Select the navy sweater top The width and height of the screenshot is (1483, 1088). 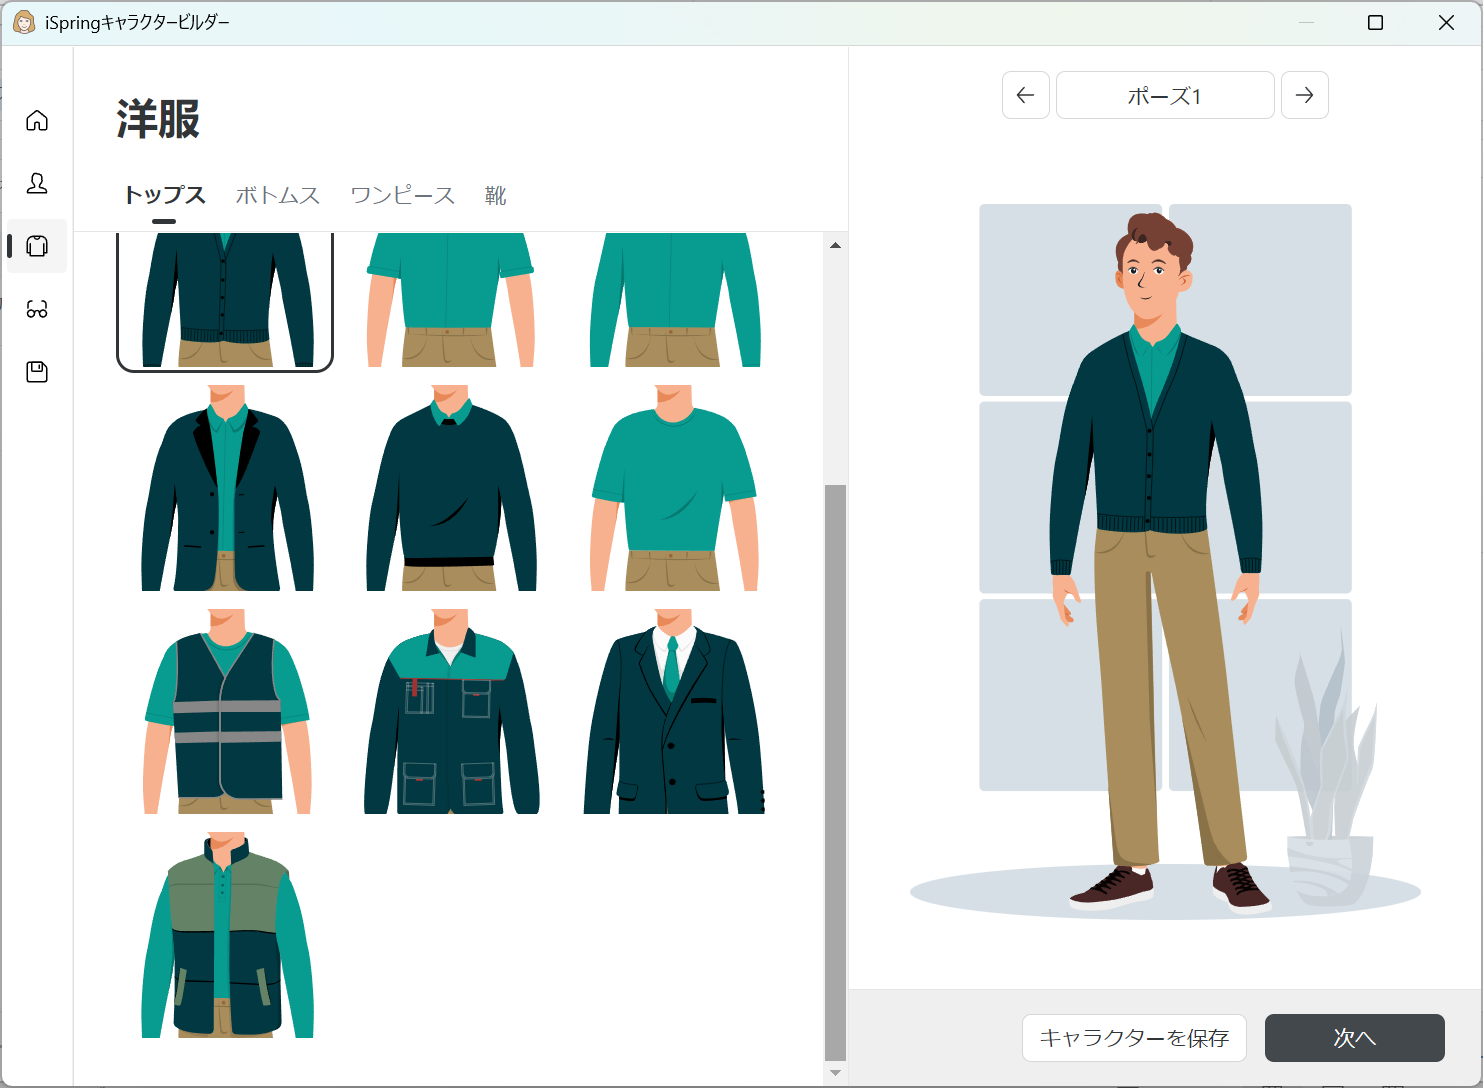coord(449,490)
